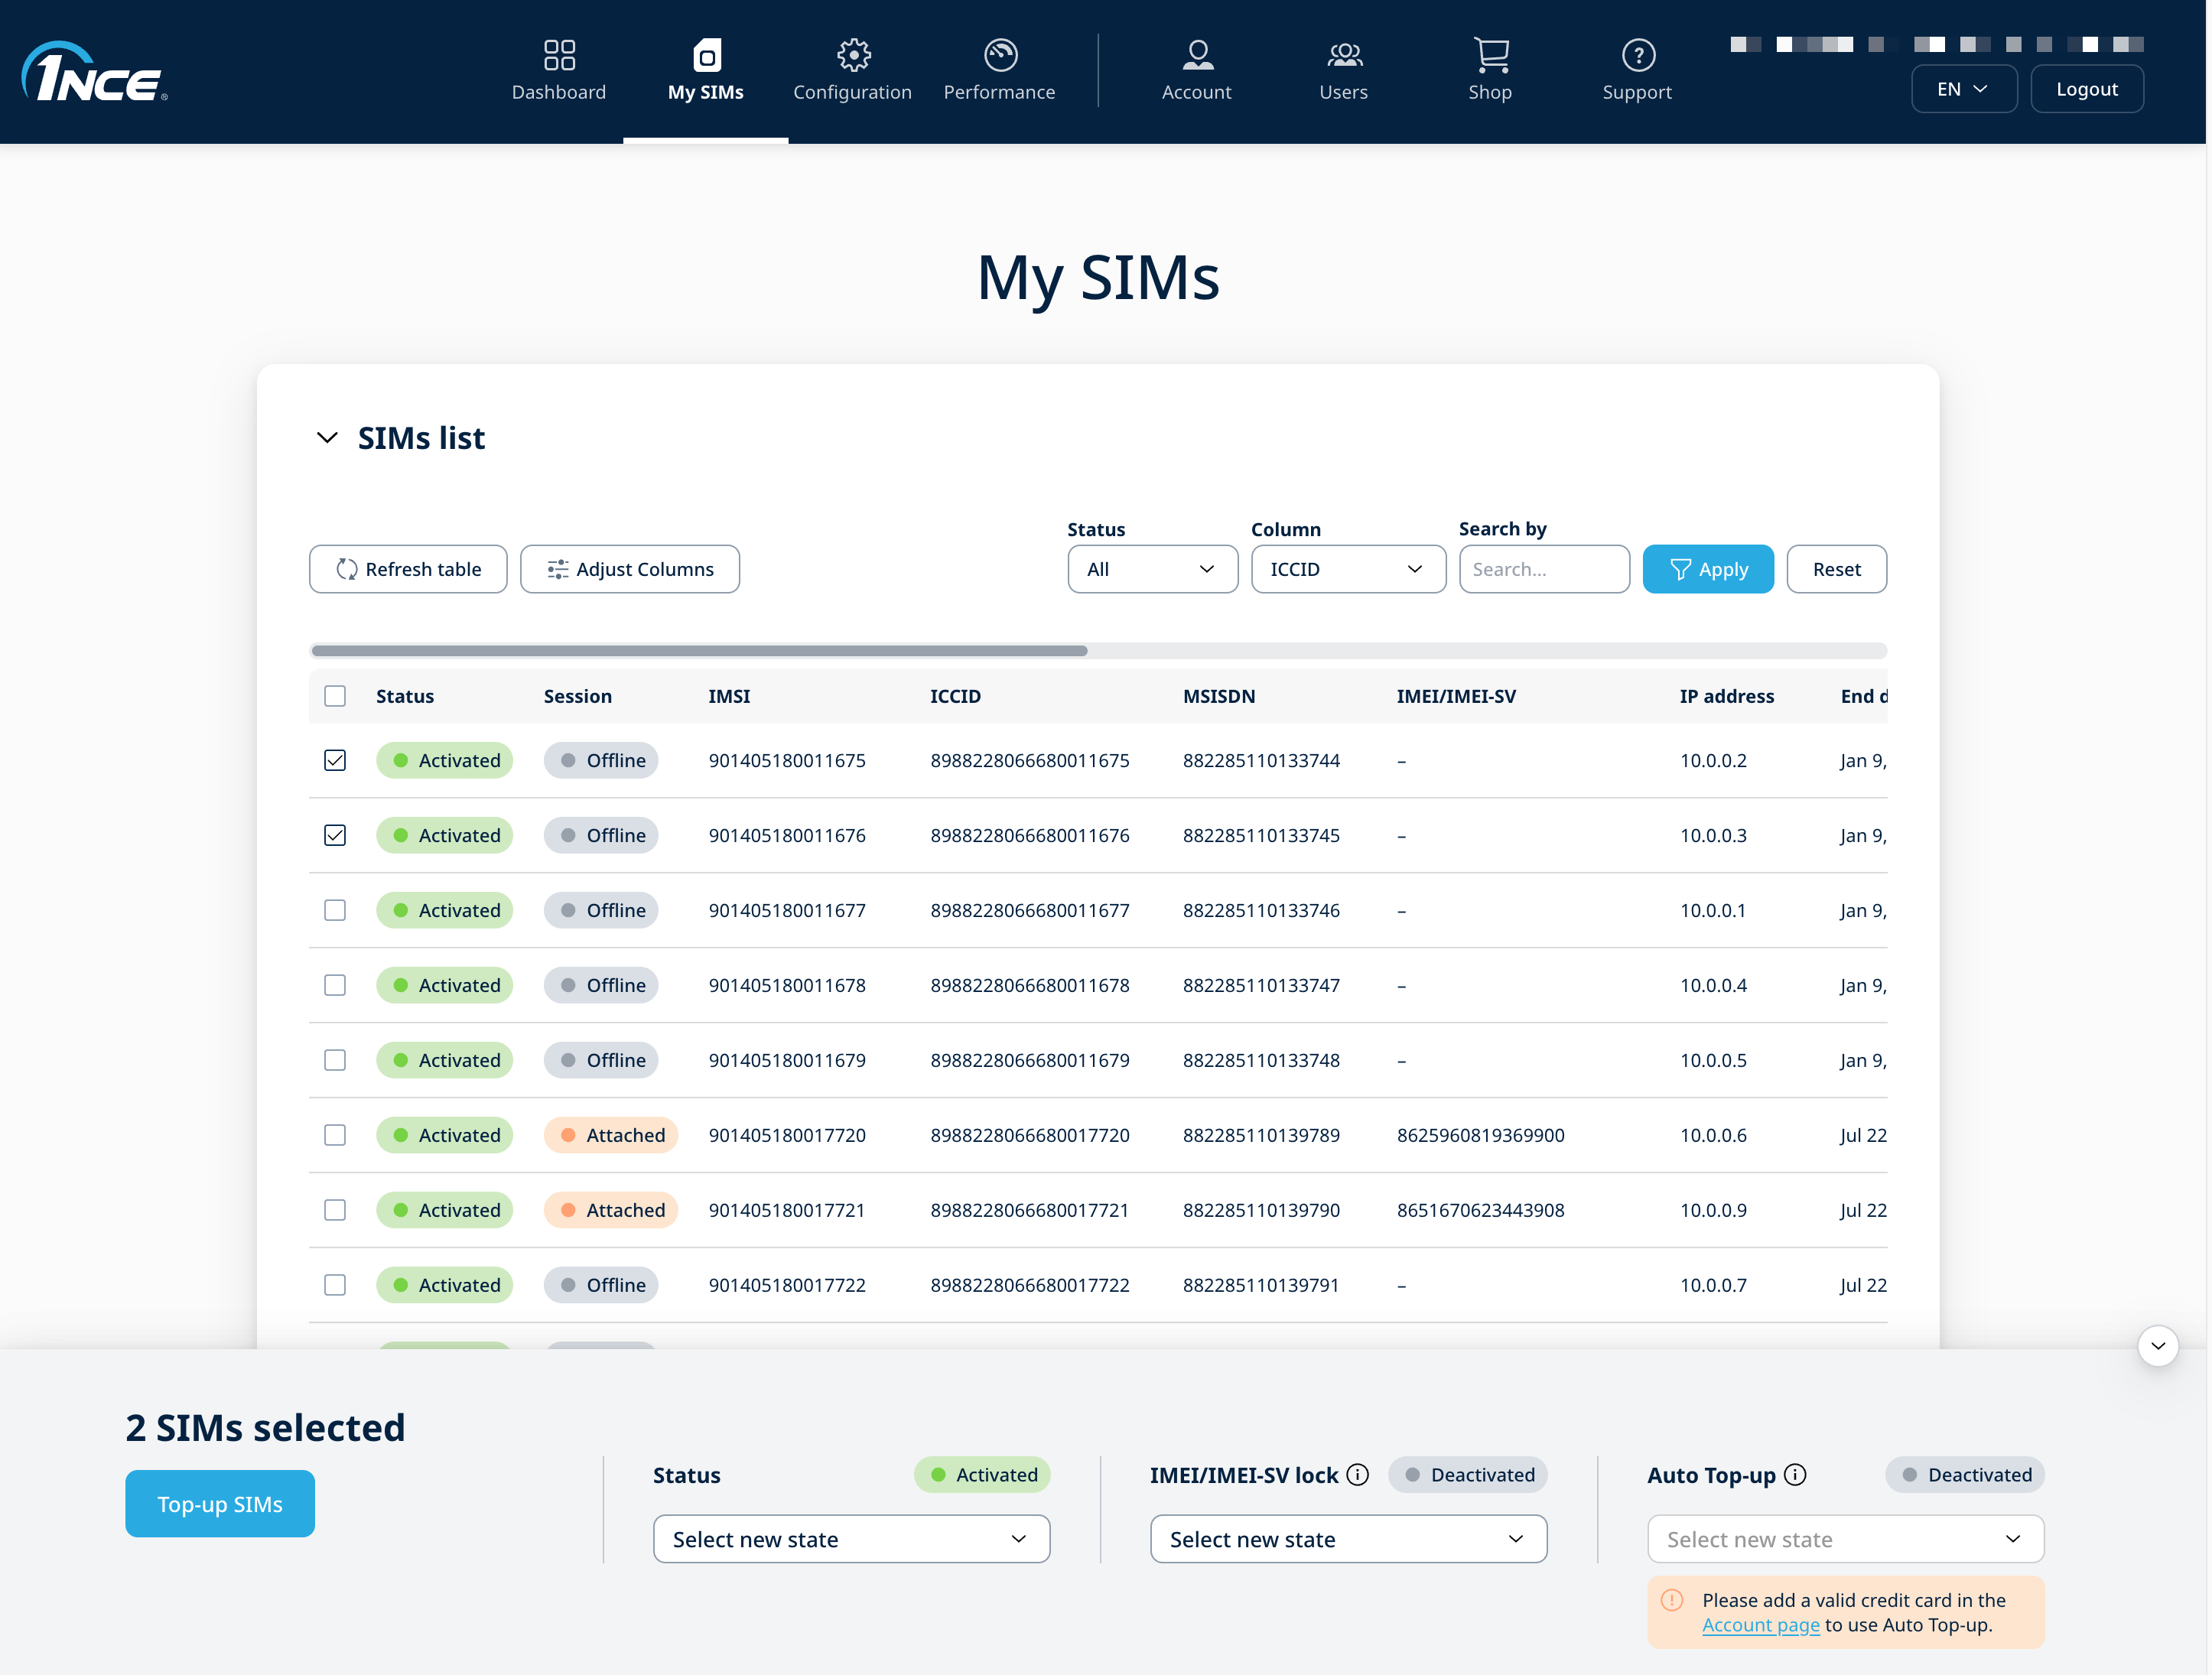The height and width of the screenshot is (1675, 2212).
Task: Uncheck the SIM with IMSI 901405180011675
Action: [335, 760]
